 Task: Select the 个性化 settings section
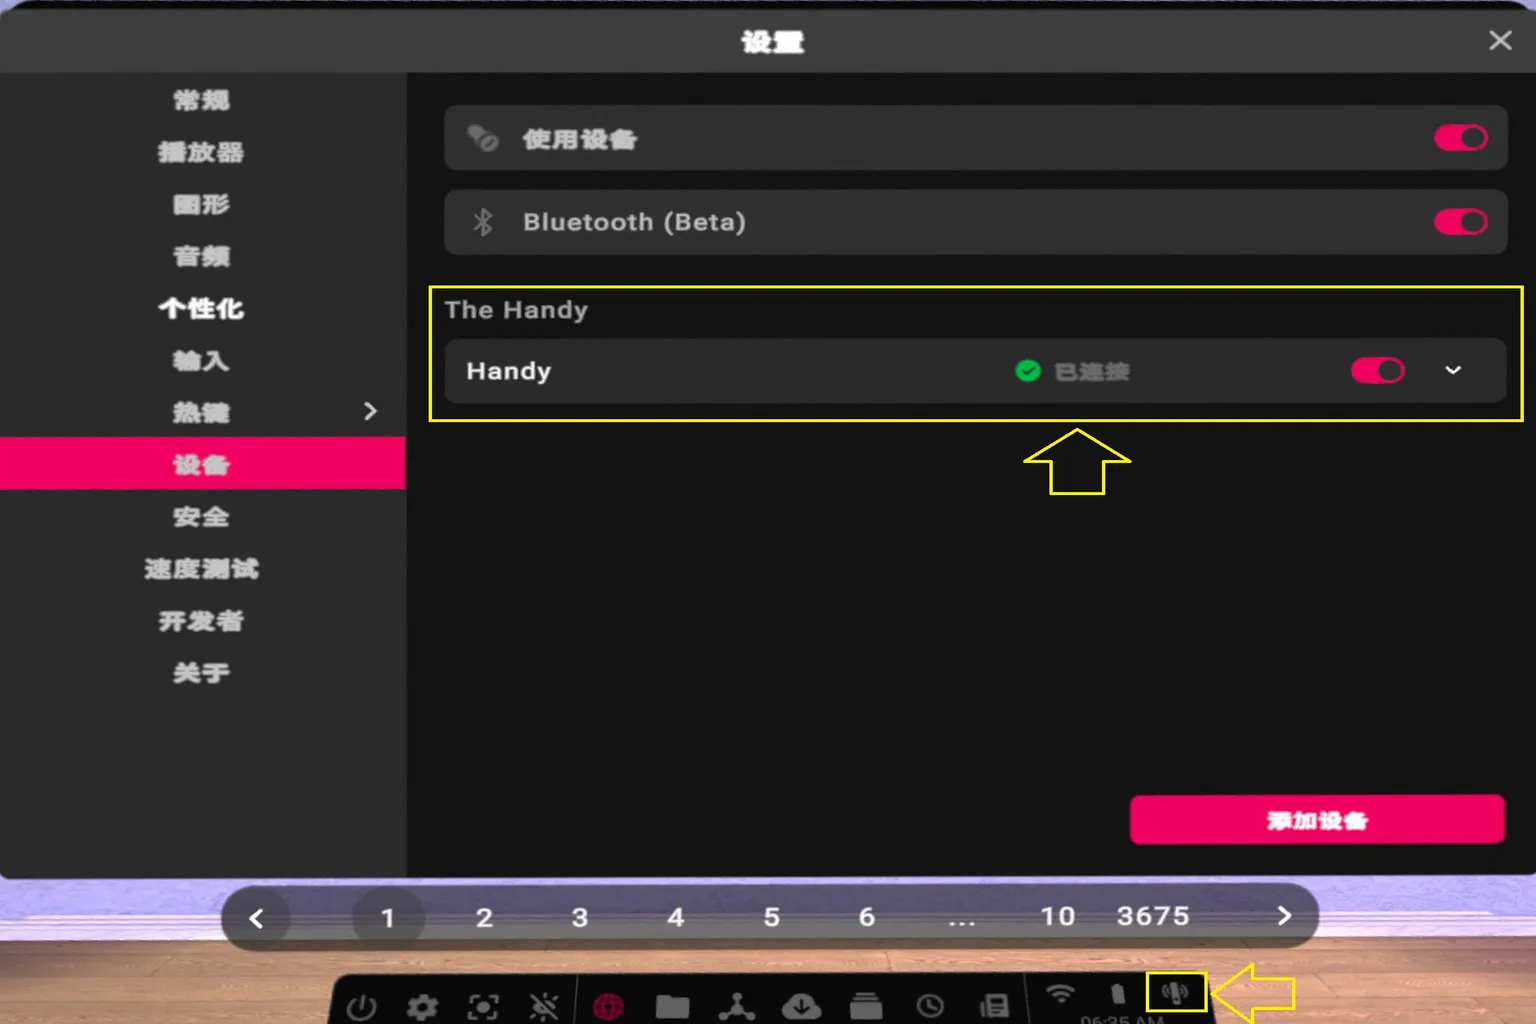(x=201, y=308)
